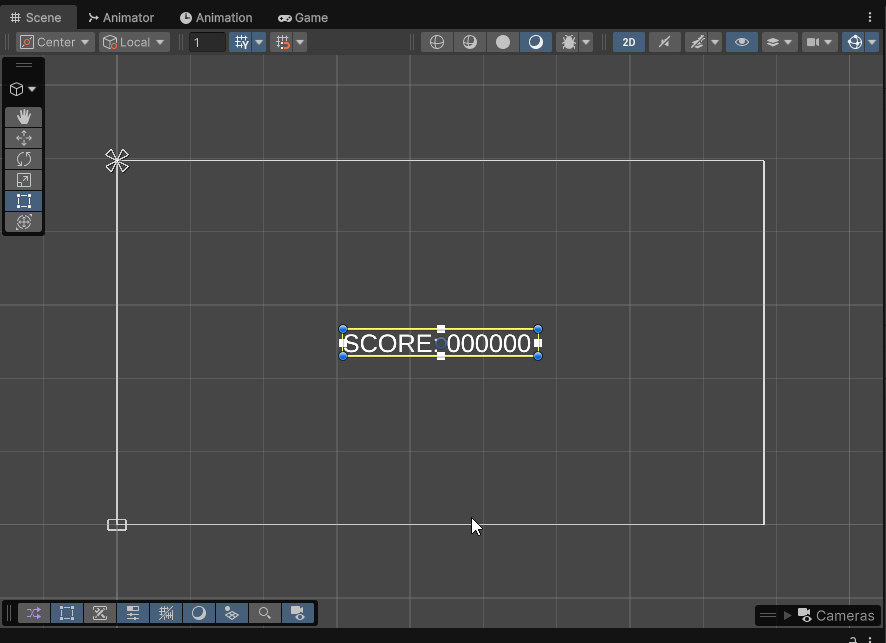
Task: Open grid visibility options dropdown arrow
Action: coord(259,42)
